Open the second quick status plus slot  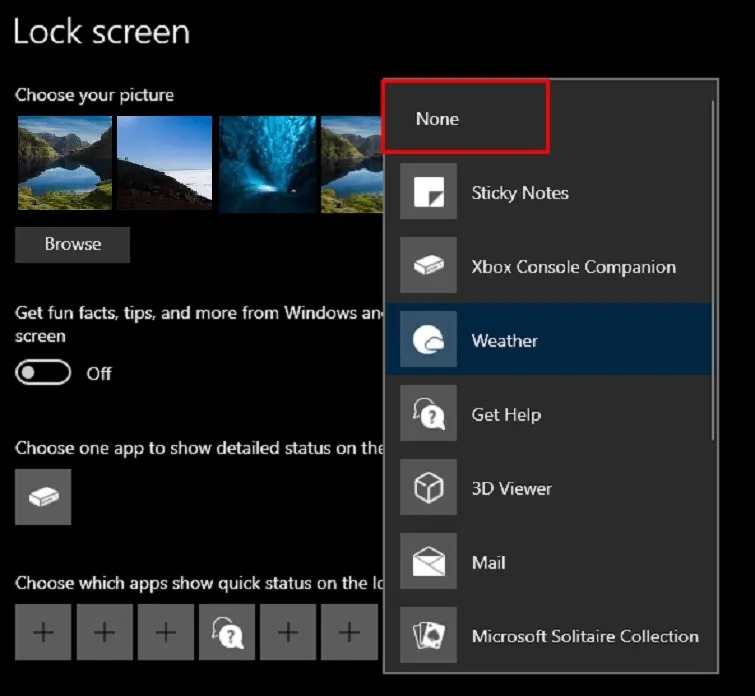point(105,632)
